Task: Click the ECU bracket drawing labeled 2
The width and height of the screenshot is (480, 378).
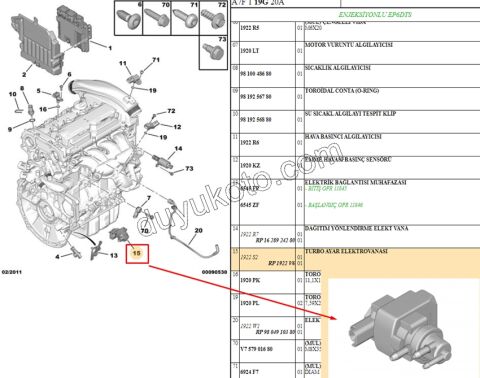Action: pos(37,44)
